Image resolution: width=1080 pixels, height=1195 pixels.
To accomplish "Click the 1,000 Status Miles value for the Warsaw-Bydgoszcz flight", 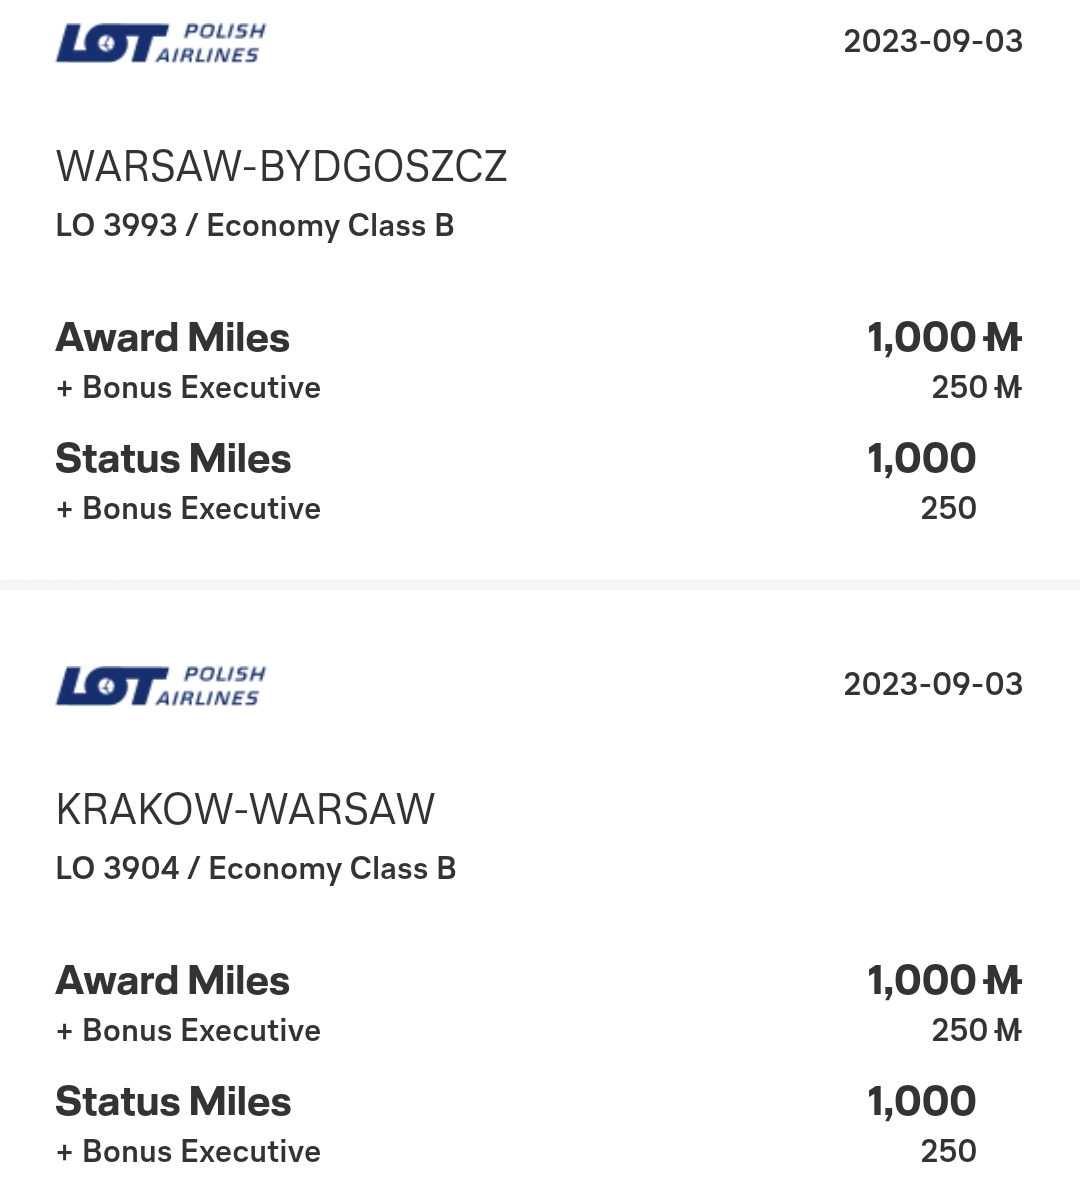I will tap(921, 459).
